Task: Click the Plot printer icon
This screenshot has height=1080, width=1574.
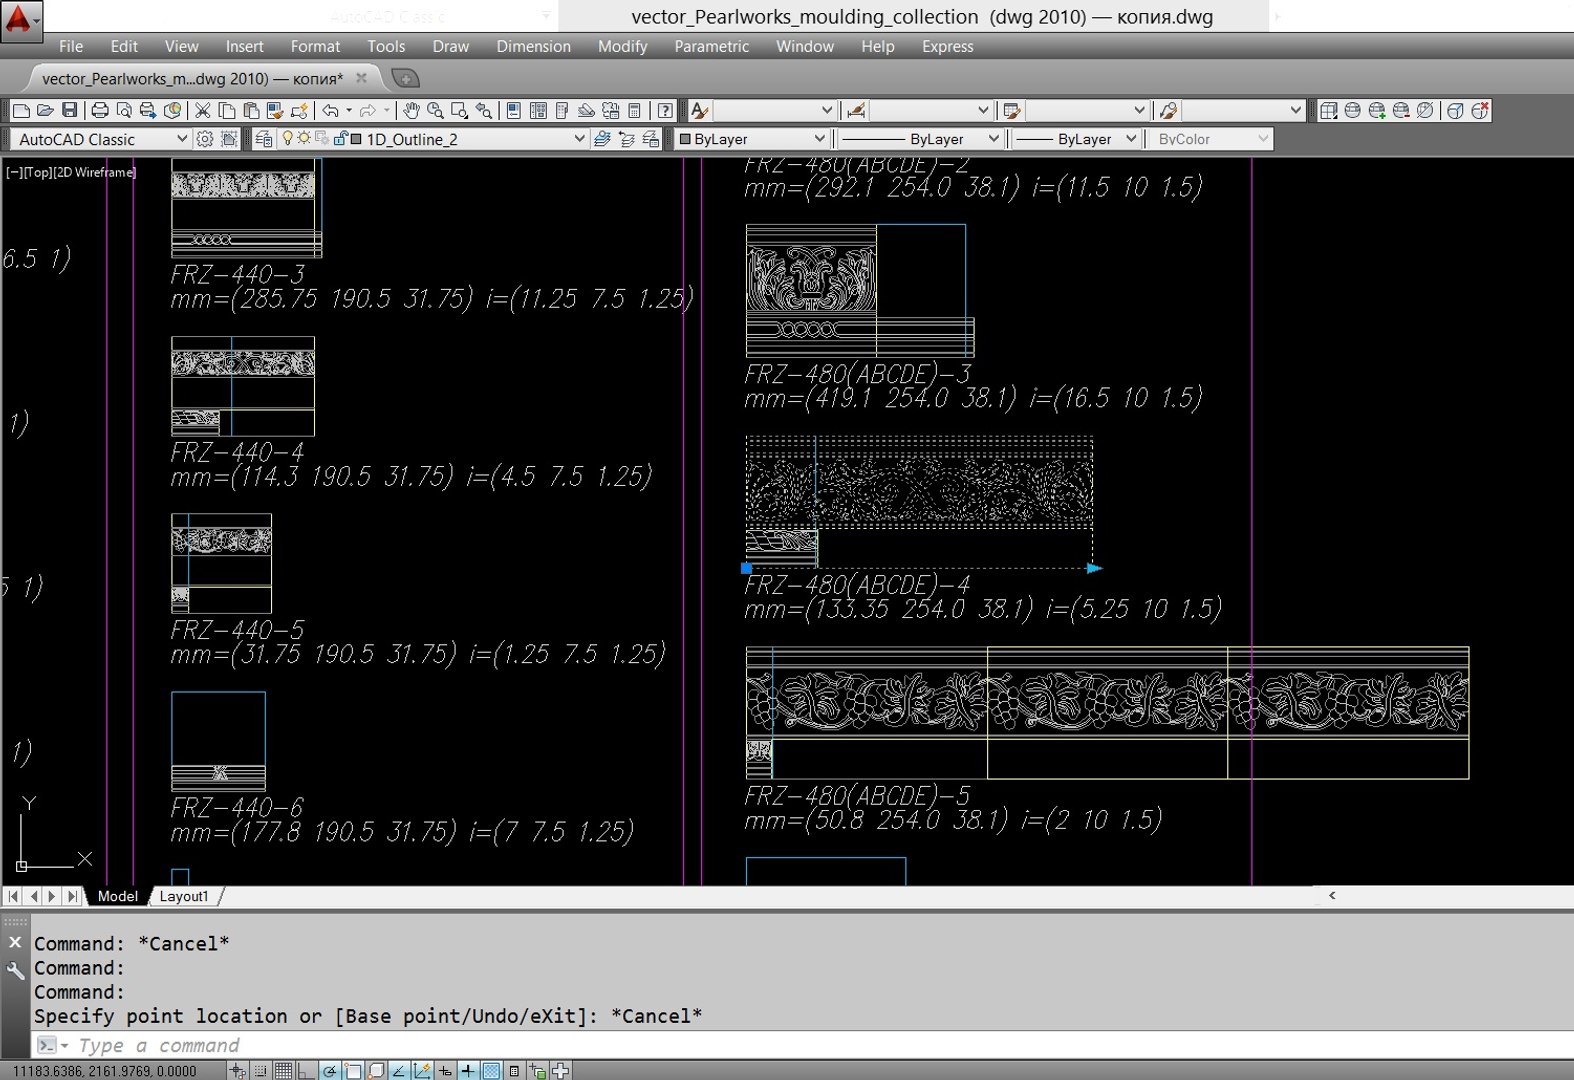Action: 100,110
